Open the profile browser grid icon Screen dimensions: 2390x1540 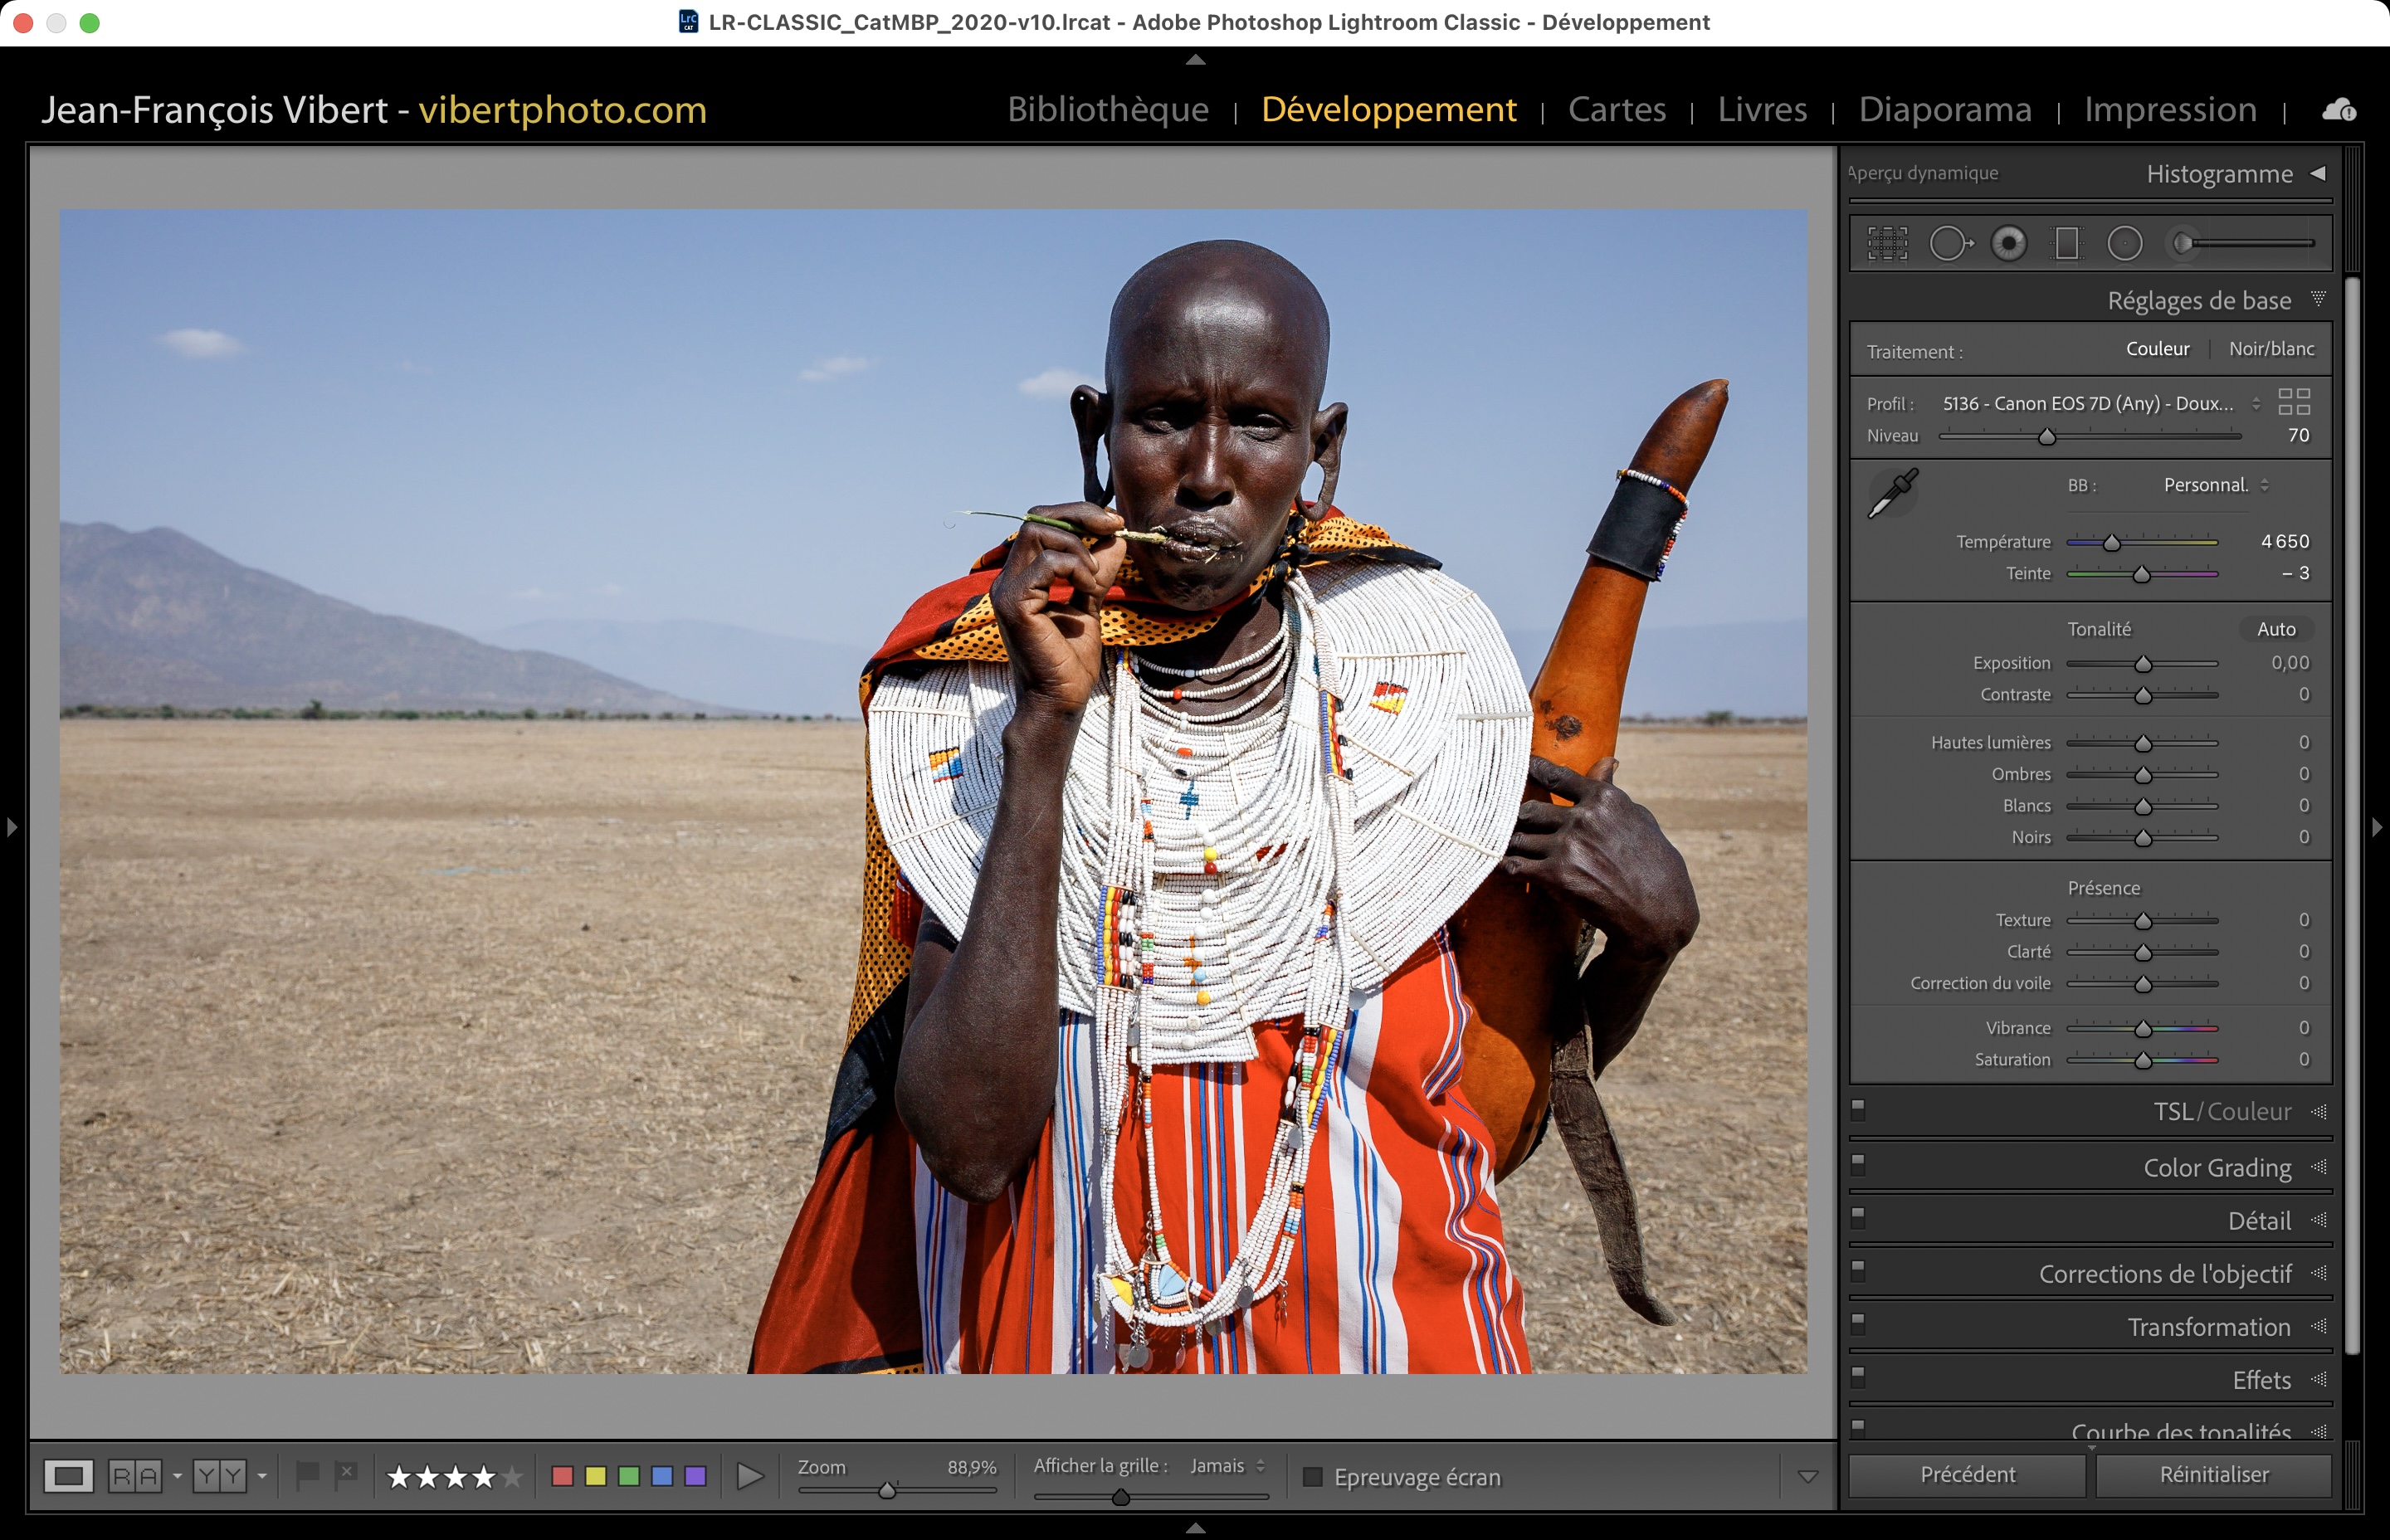(2294, 402)
